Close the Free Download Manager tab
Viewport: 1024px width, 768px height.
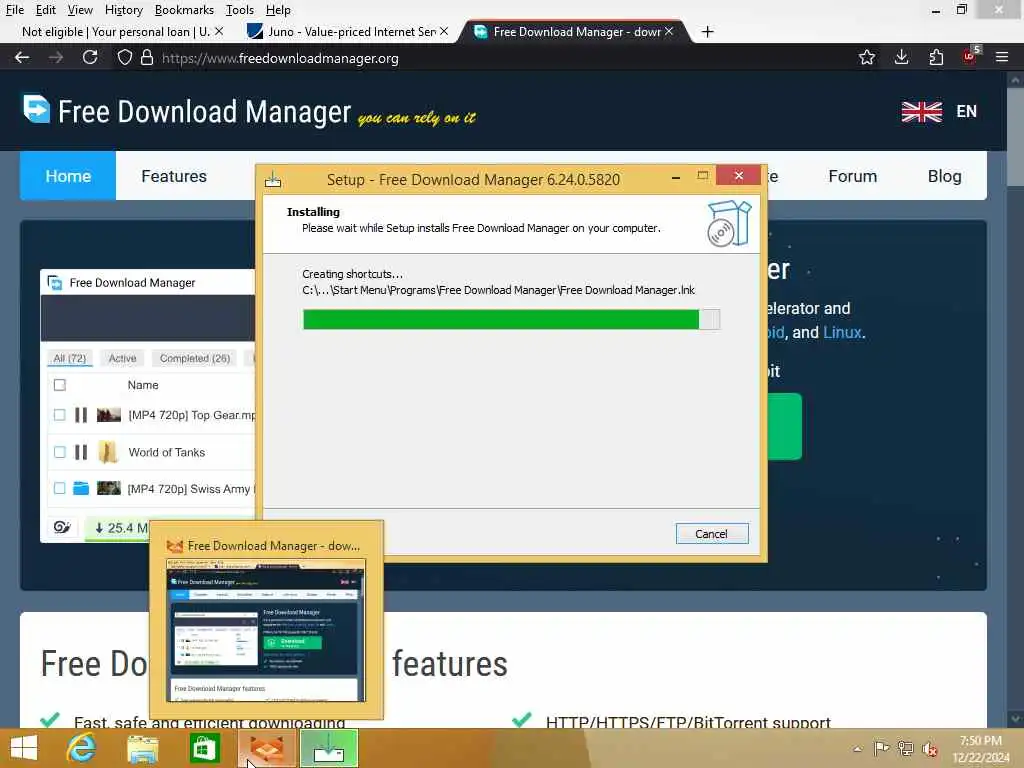tap(669, 31)
